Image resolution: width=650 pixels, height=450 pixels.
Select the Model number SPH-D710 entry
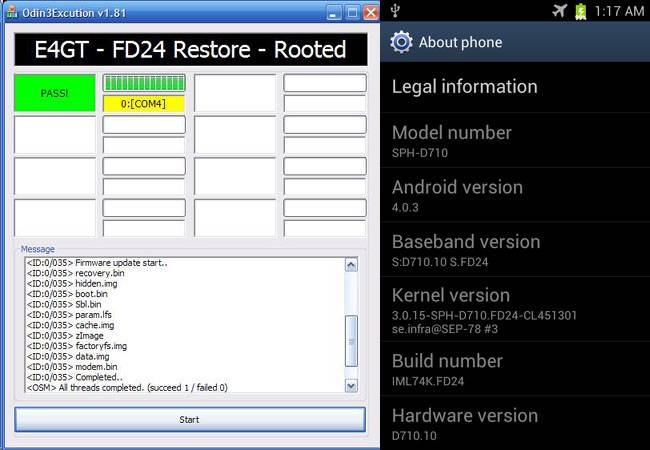pyautogui.click(x=515, y=140)
